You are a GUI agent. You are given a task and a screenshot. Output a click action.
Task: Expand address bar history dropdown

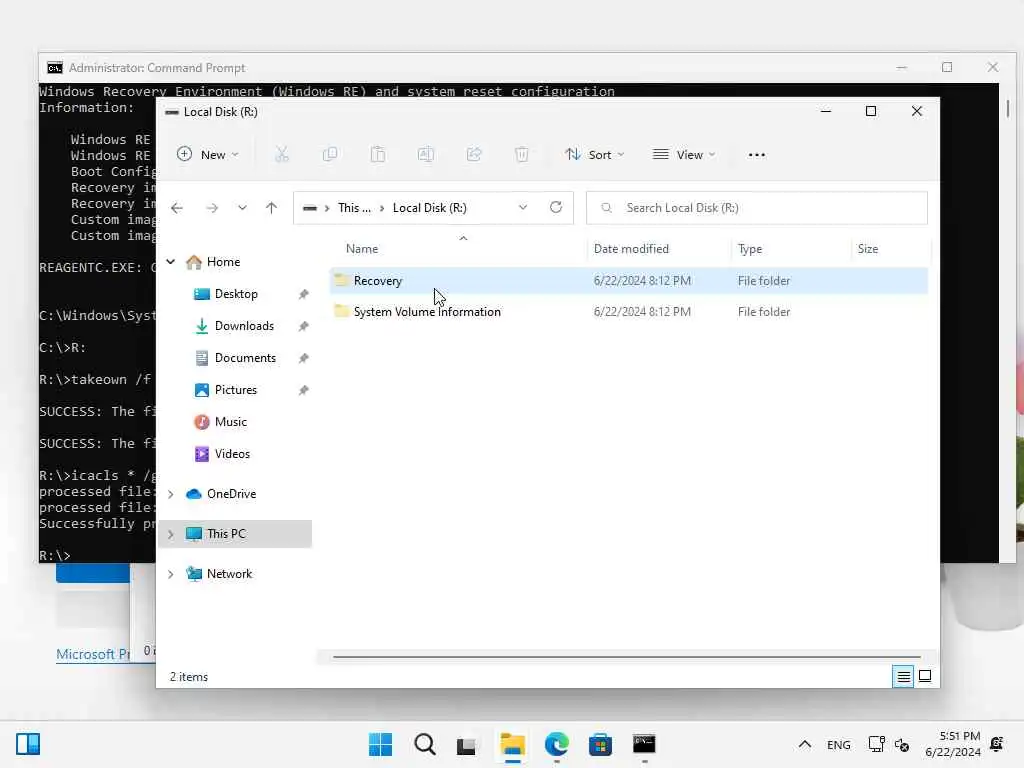click(x=523, y=207)
